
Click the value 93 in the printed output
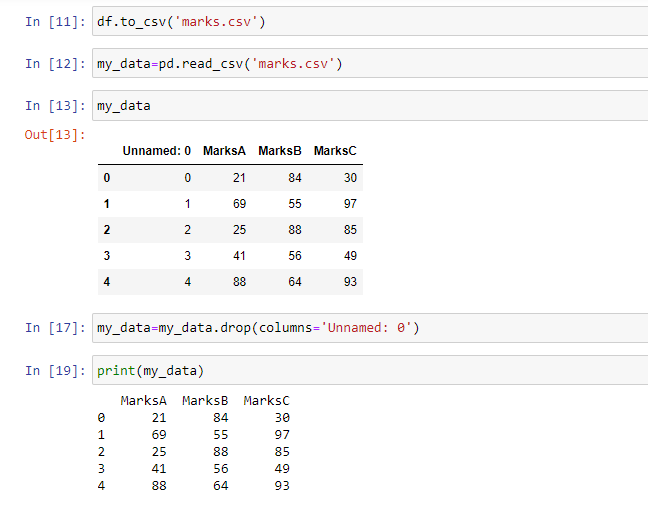coord(282,485)
